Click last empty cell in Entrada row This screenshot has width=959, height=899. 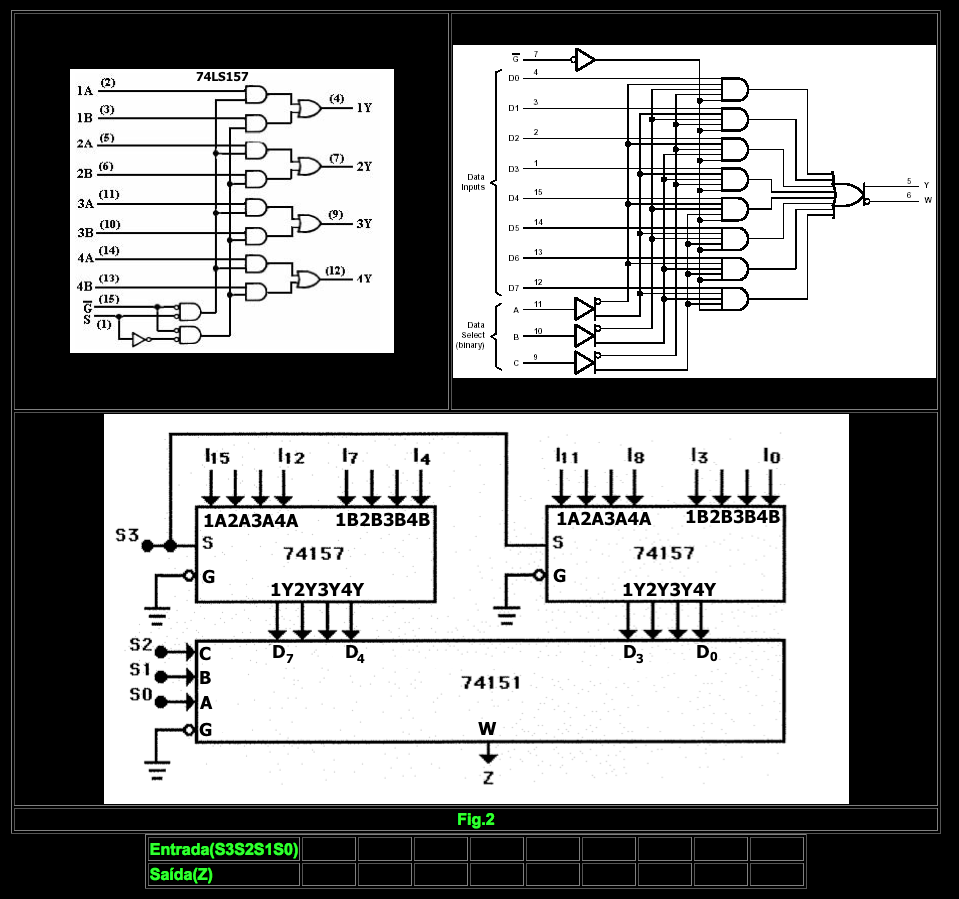point(777,849)
